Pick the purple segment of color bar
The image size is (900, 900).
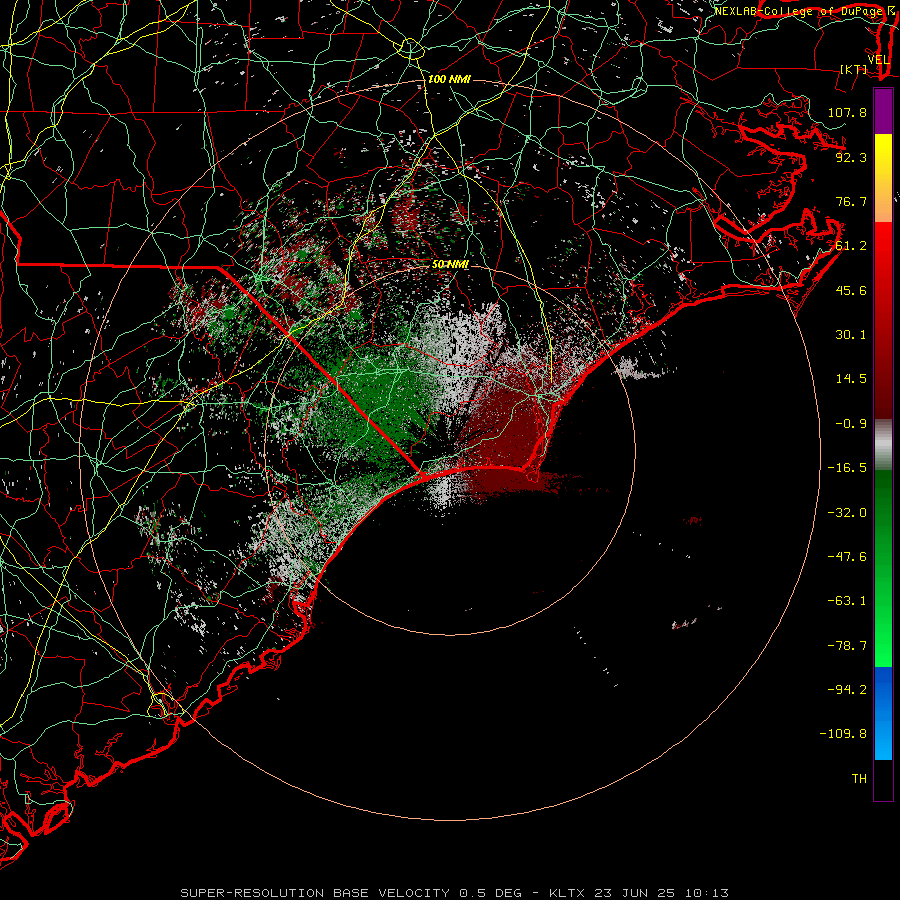pos(883,111)
